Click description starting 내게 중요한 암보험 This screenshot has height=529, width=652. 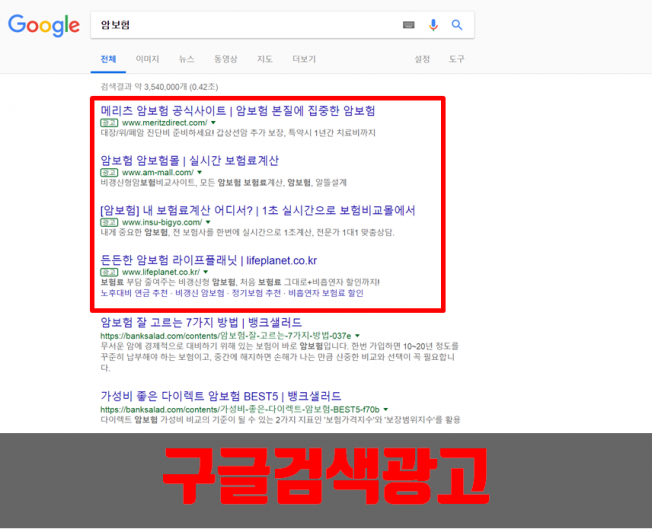coord(247,232)
